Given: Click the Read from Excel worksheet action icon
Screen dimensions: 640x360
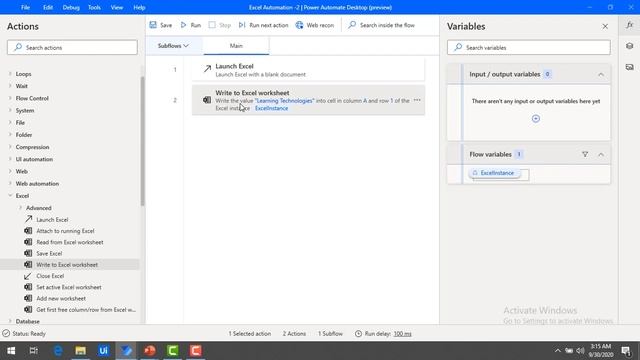Looking at the screenshot, I should click(28, 242).
